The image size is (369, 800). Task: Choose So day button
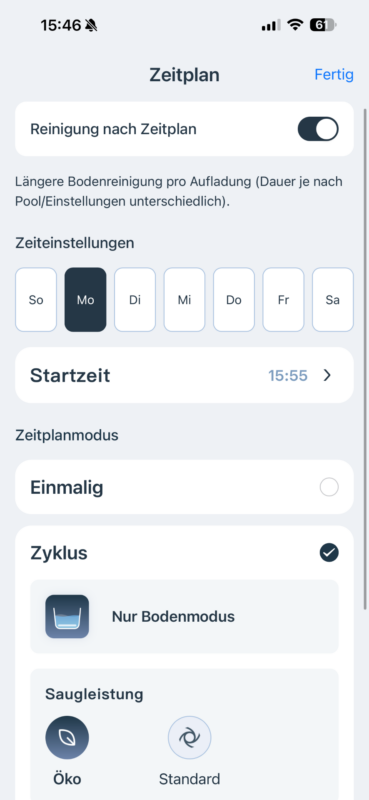(36, 300)
